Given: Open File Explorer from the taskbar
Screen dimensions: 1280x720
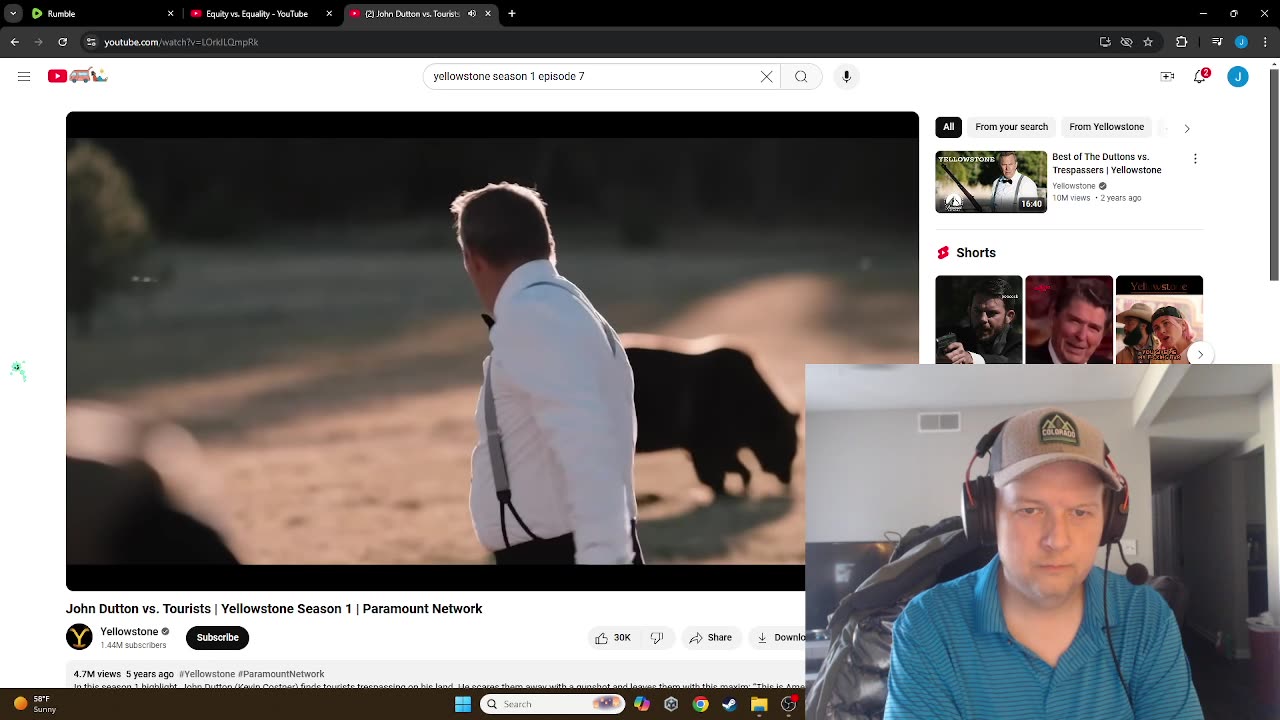Looking at the screenshot, I should (x=759, y=704).
